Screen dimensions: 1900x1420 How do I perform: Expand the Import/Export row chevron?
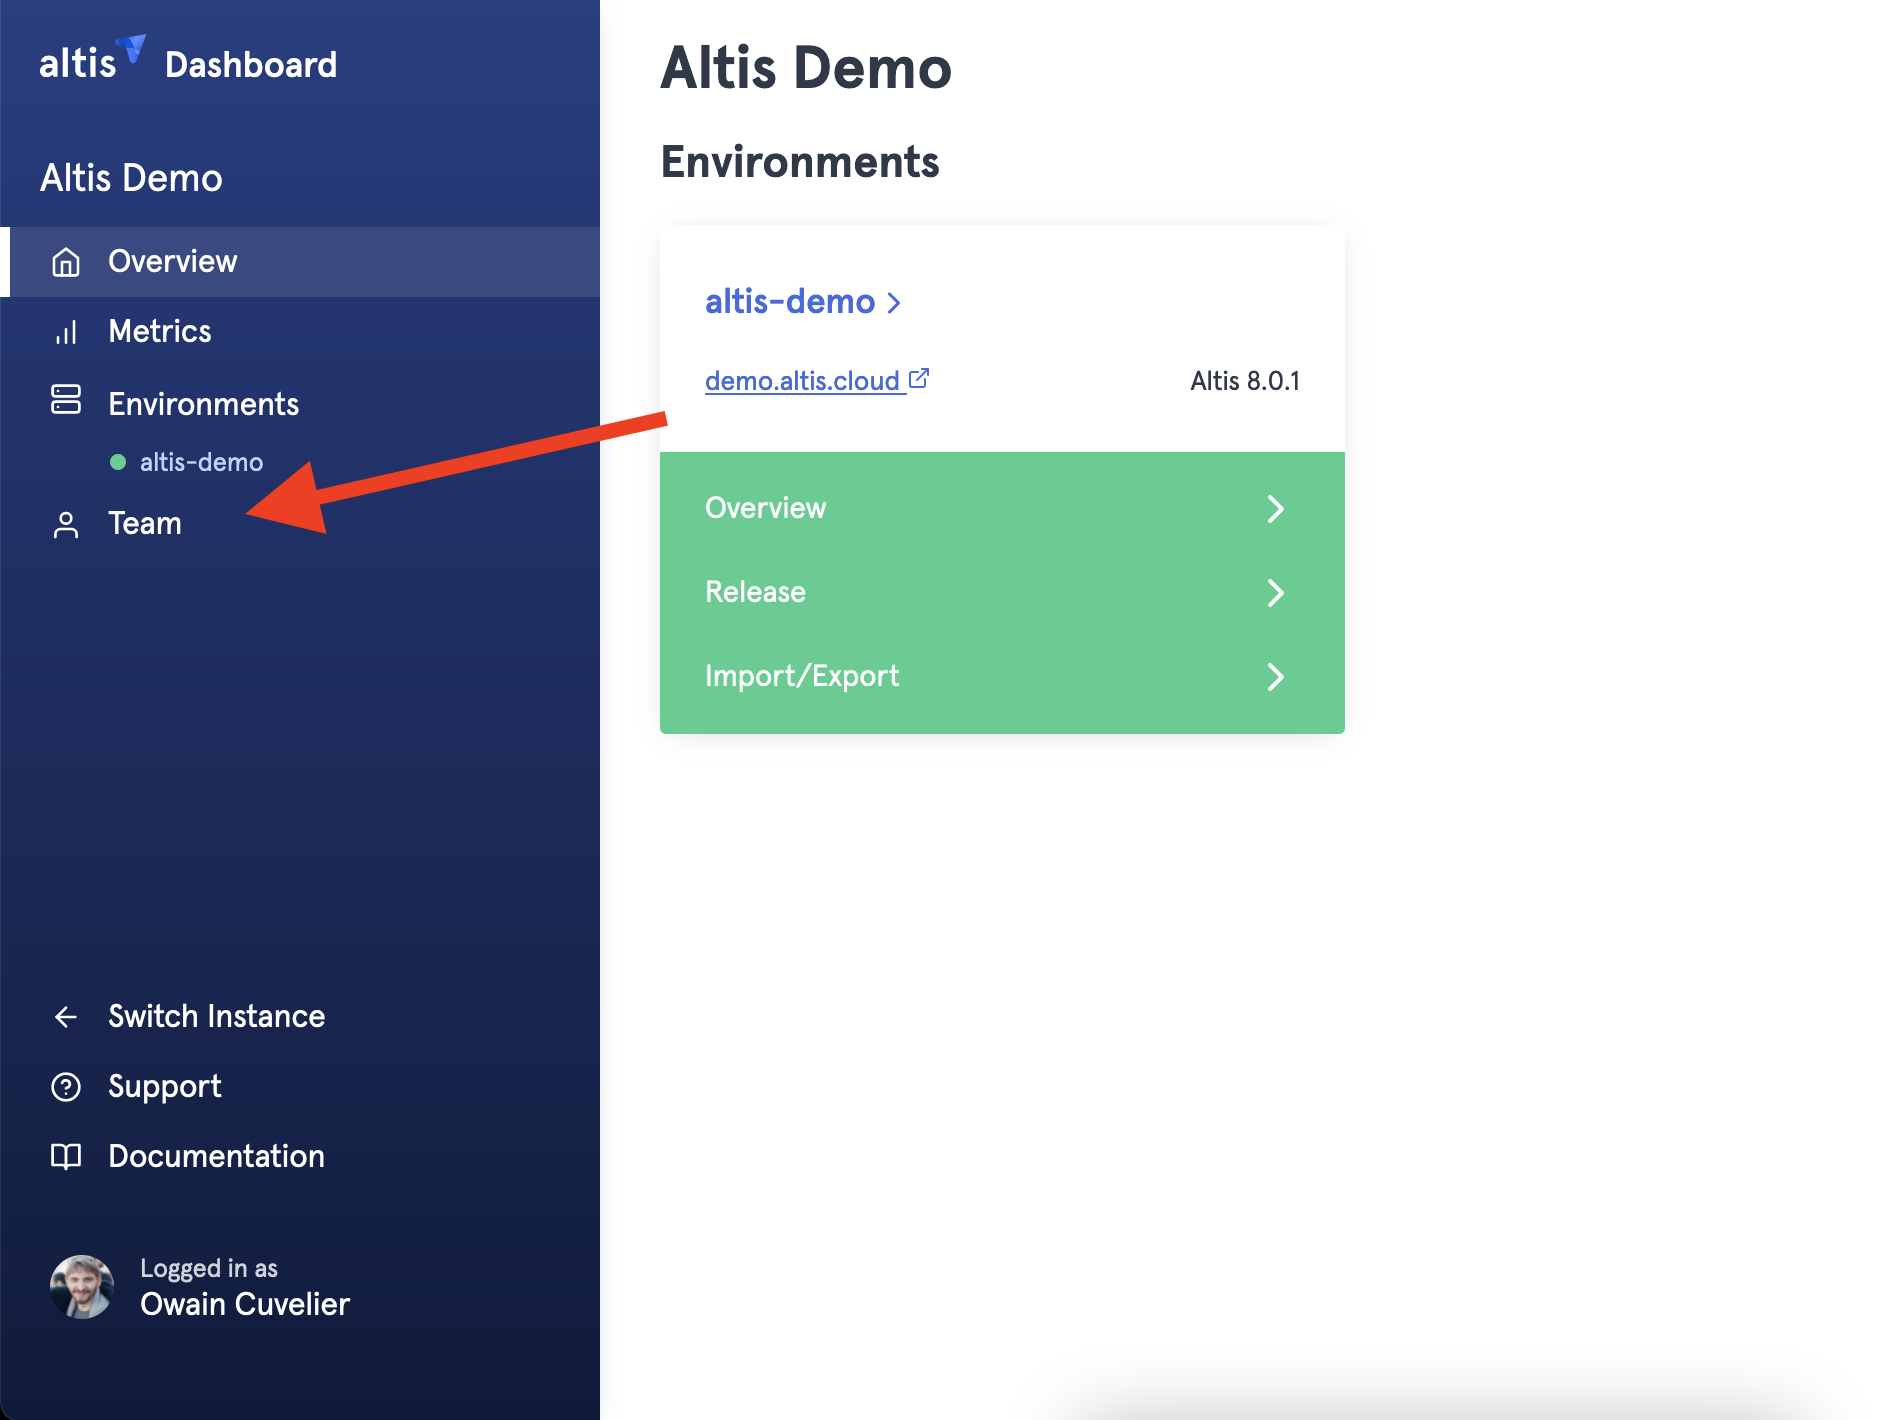(1276, 676)
